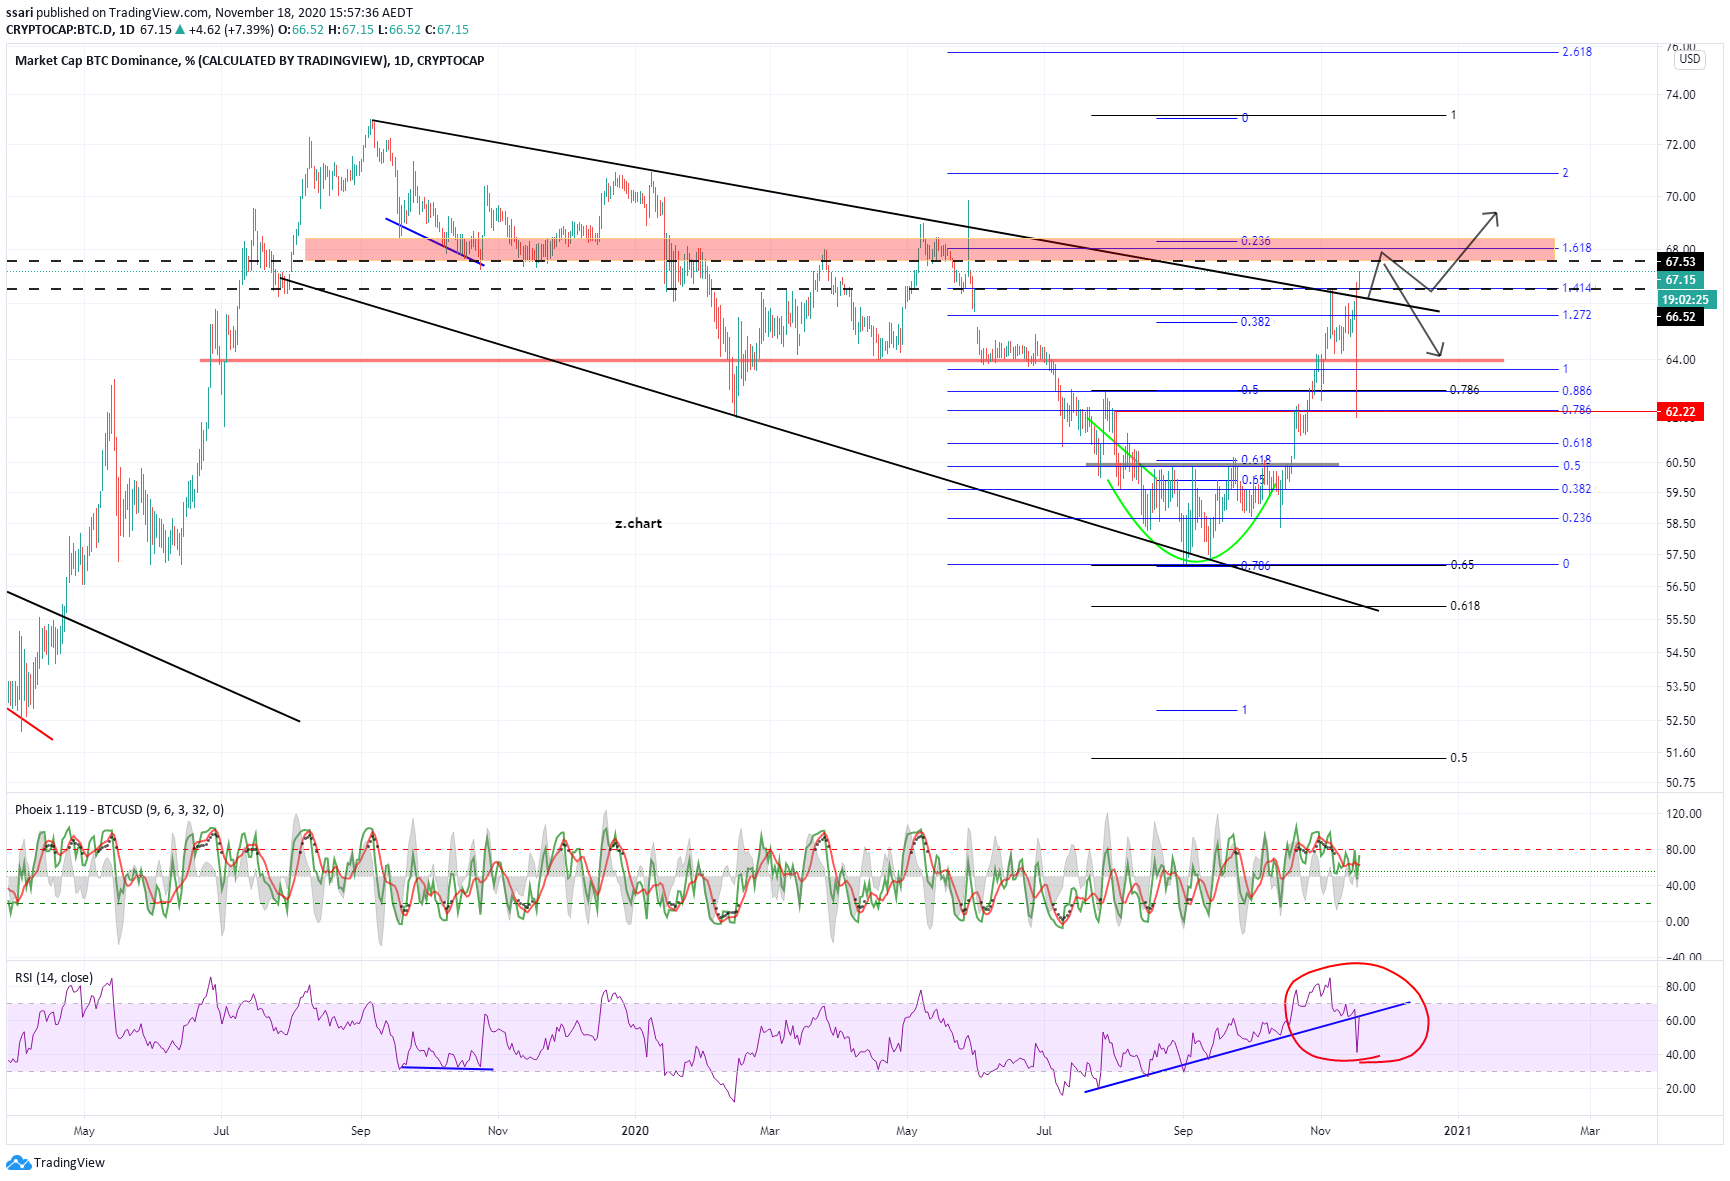The width and height of the screenshot is (1730, 1181).
Task: Select the 1.272 Fibonacci level label
Action: [1577, 315]
